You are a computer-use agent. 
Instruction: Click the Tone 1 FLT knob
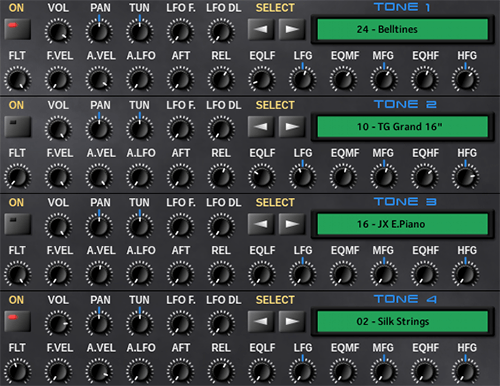click(x=18, y=79)
